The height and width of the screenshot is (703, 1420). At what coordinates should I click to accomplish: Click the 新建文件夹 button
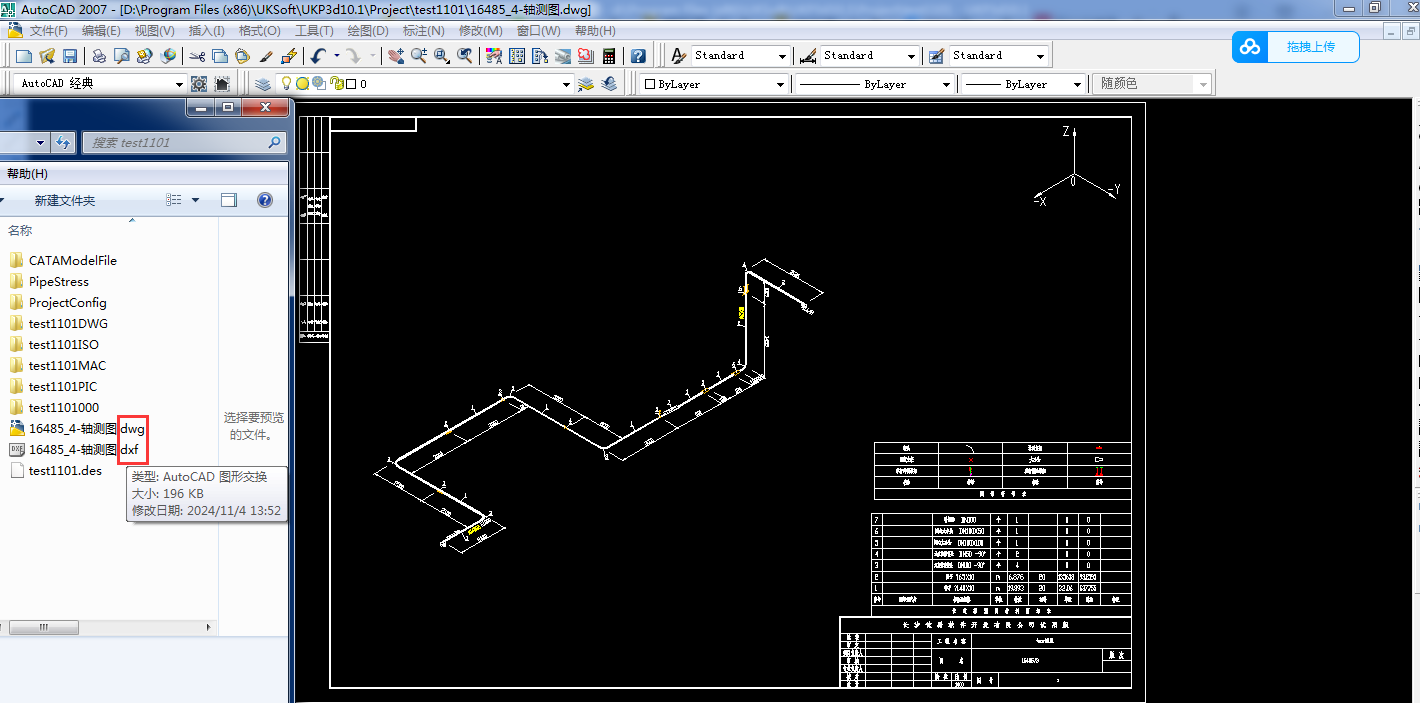[x=65, y=201]
